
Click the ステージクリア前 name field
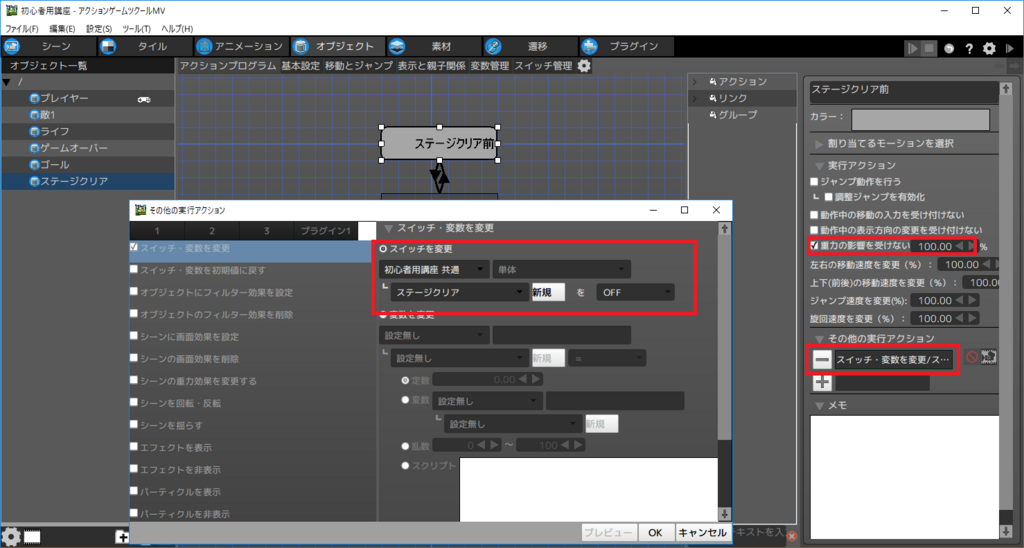coord(904,91)
